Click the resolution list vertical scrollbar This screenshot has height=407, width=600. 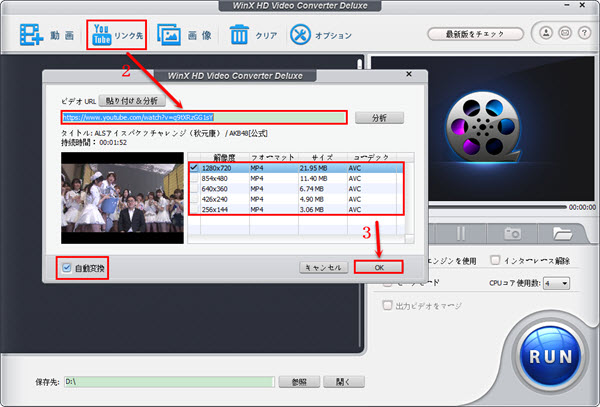409,198
